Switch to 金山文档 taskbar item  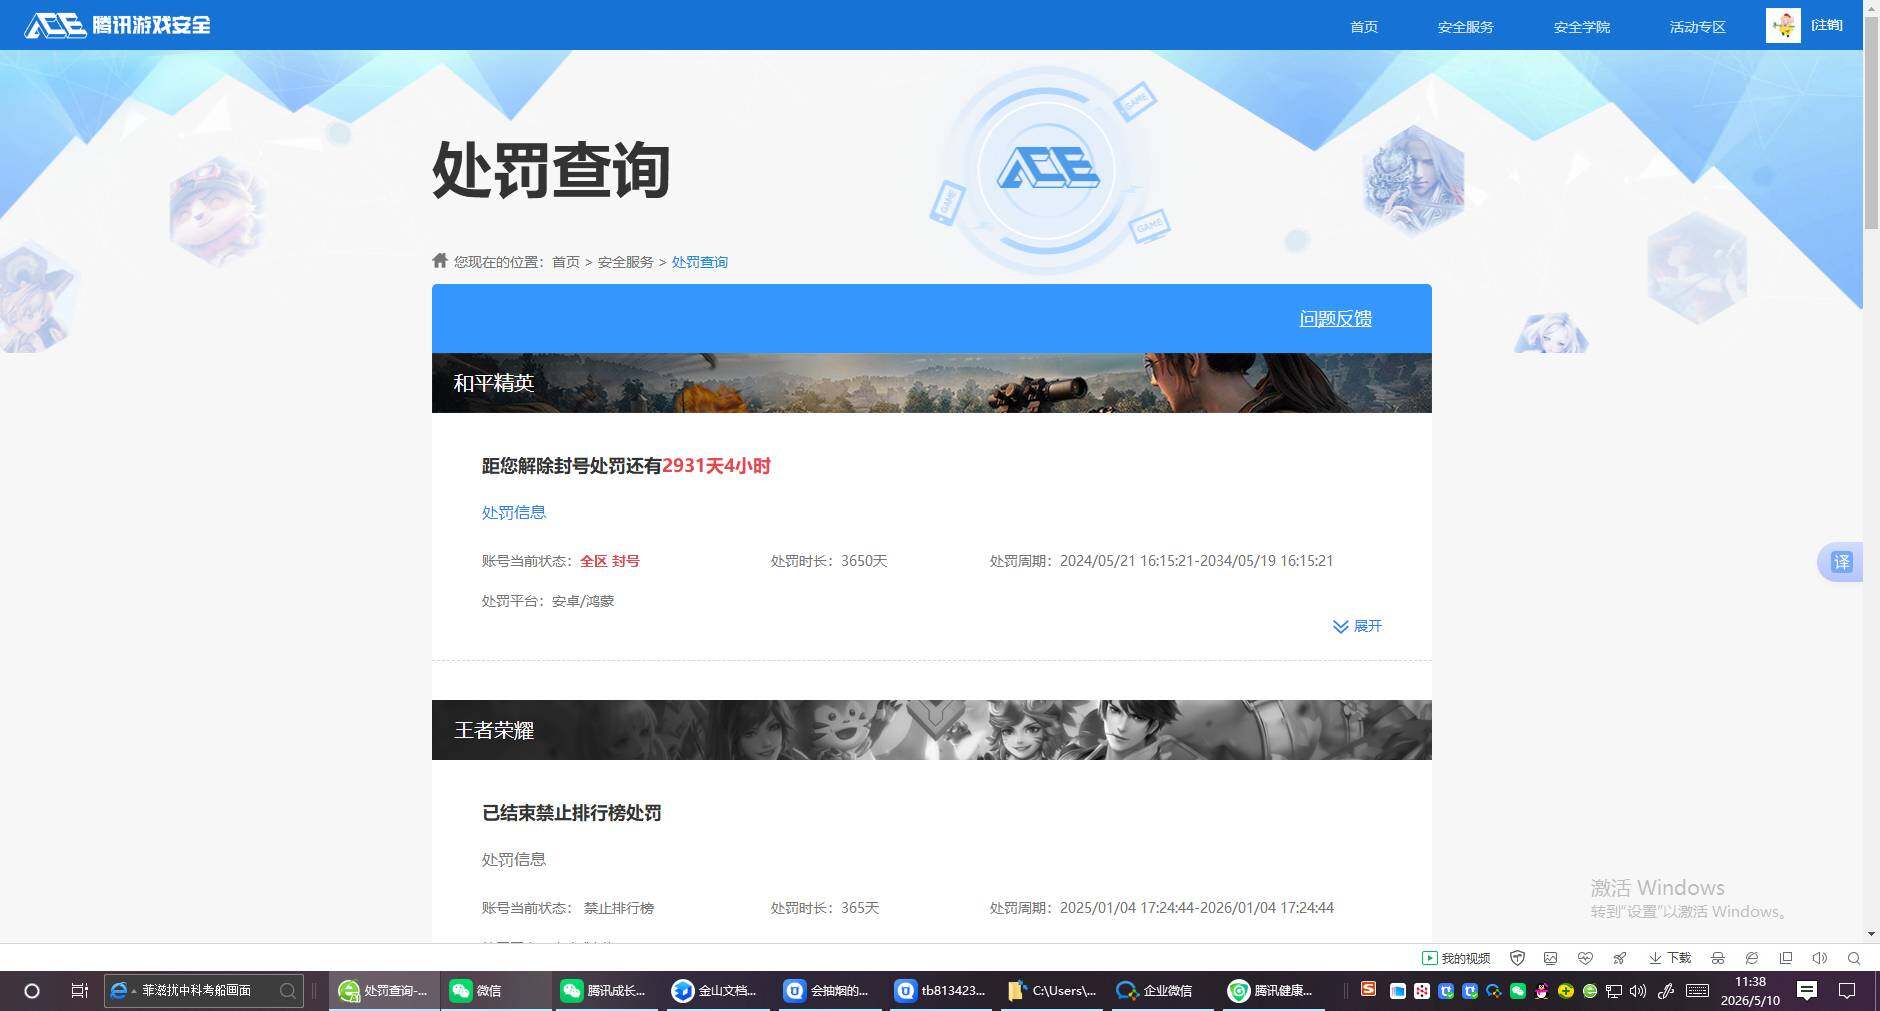[718, 991]
